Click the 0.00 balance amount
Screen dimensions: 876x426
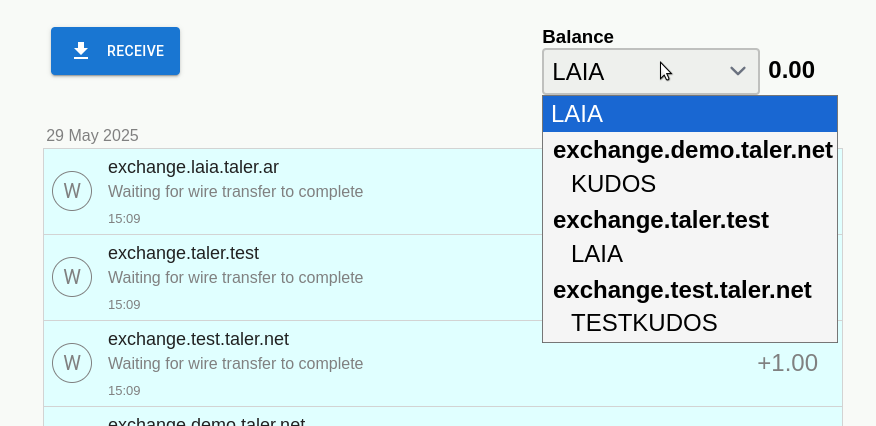point(791,71)
